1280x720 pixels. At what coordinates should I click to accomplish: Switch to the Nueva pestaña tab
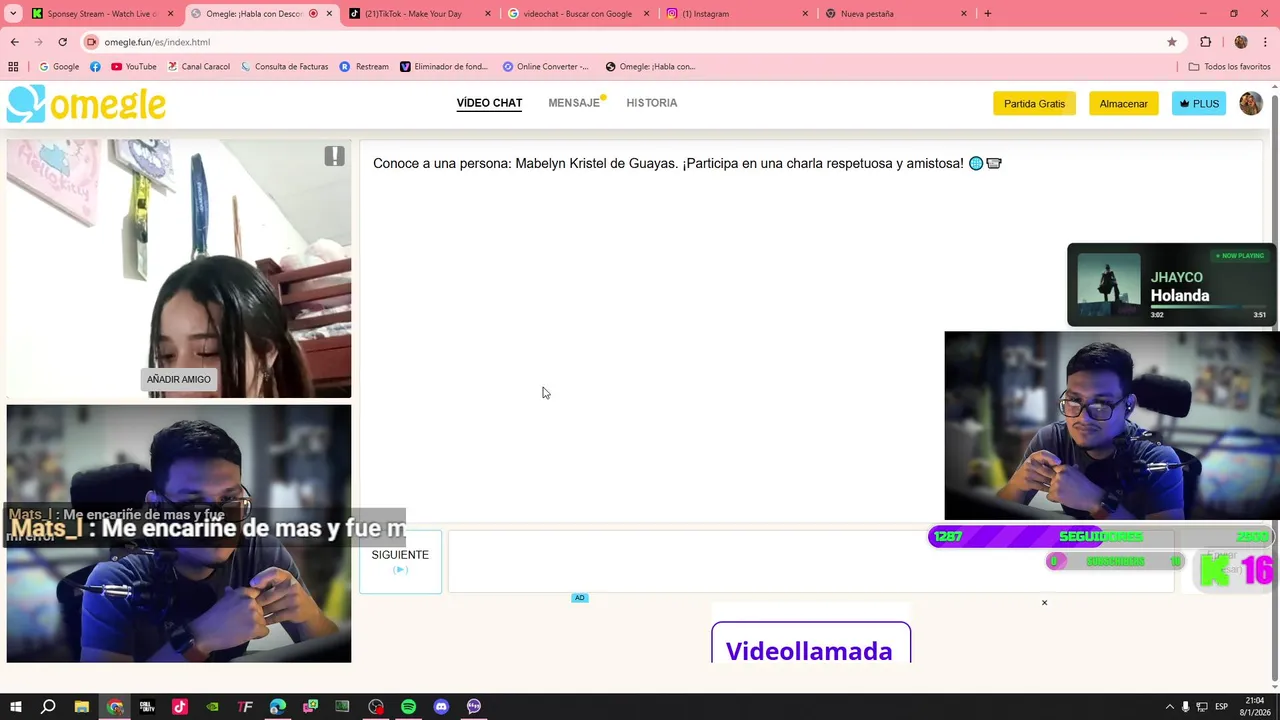(x=897, y=14)
